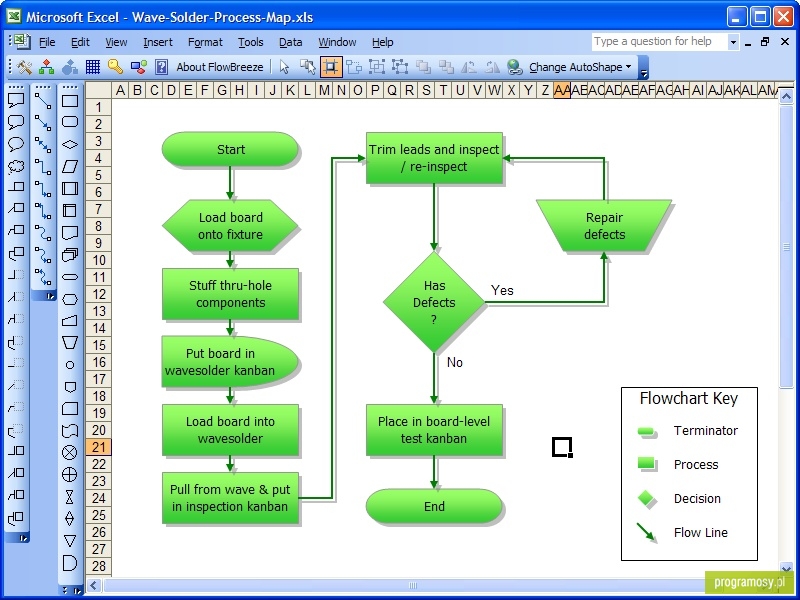The width and height of the screenshot is (800, 600).
Task: Click the Flowchart Key title text
Action: pos(689,398)
